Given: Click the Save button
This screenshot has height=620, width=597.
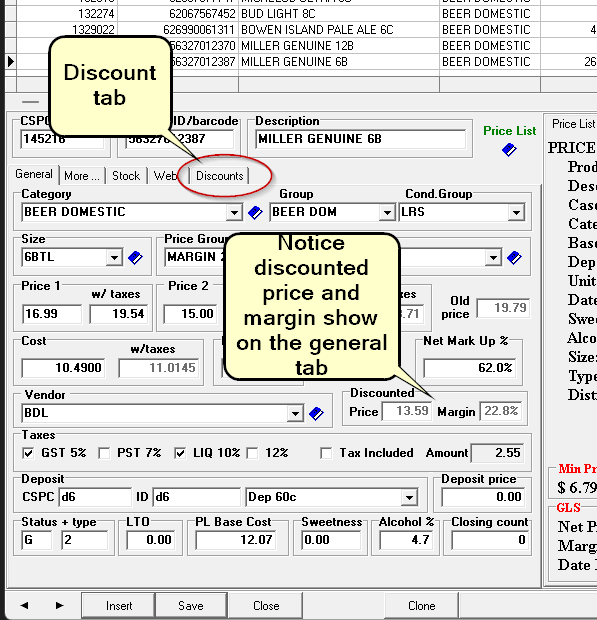Looking at the screenshot, I should click(191, 606).
